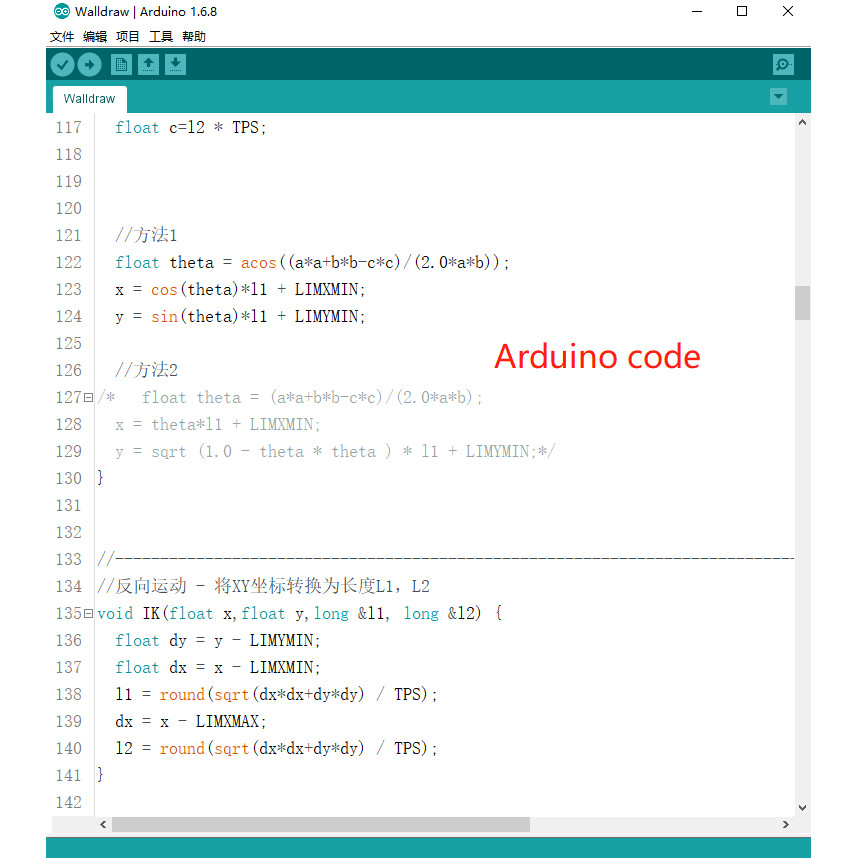
Task: Click the Arduino logo in title bar
Action: coord(62,12)
